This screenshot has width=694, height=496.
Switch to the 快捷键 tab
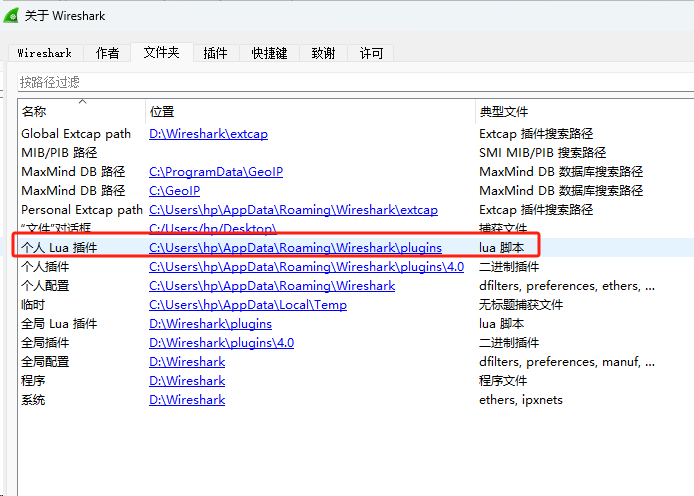coord(269,53)
